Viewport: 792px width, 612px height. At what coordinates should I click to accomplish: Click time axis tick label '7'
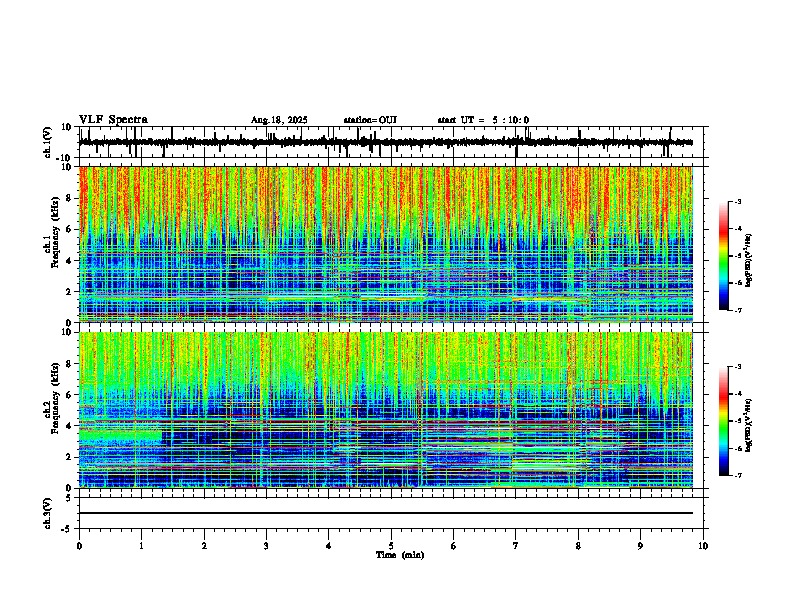tap(516, 546)
